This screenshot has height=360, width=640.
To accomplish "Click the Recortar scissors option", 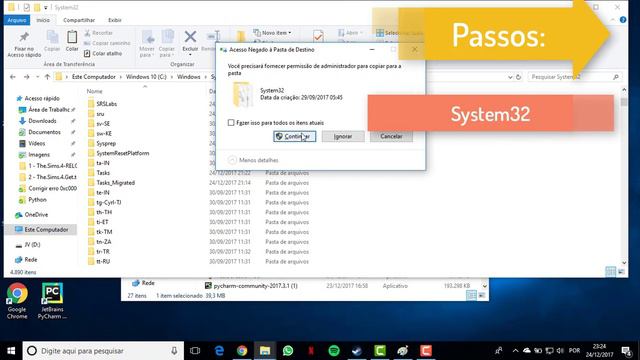I will click(x=98, y=33).
